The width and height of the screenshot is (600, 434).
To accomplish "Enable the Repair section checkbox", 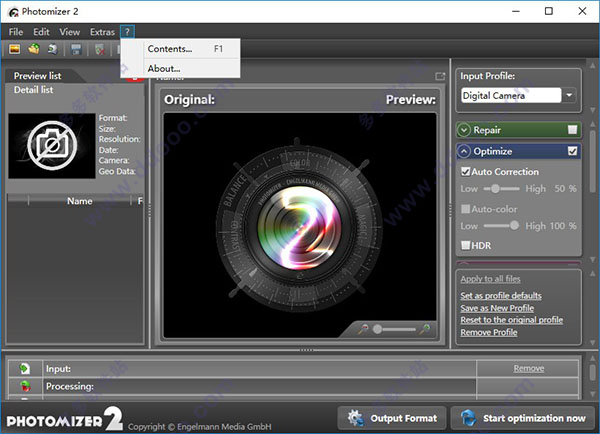I will (x=572, y=130).
